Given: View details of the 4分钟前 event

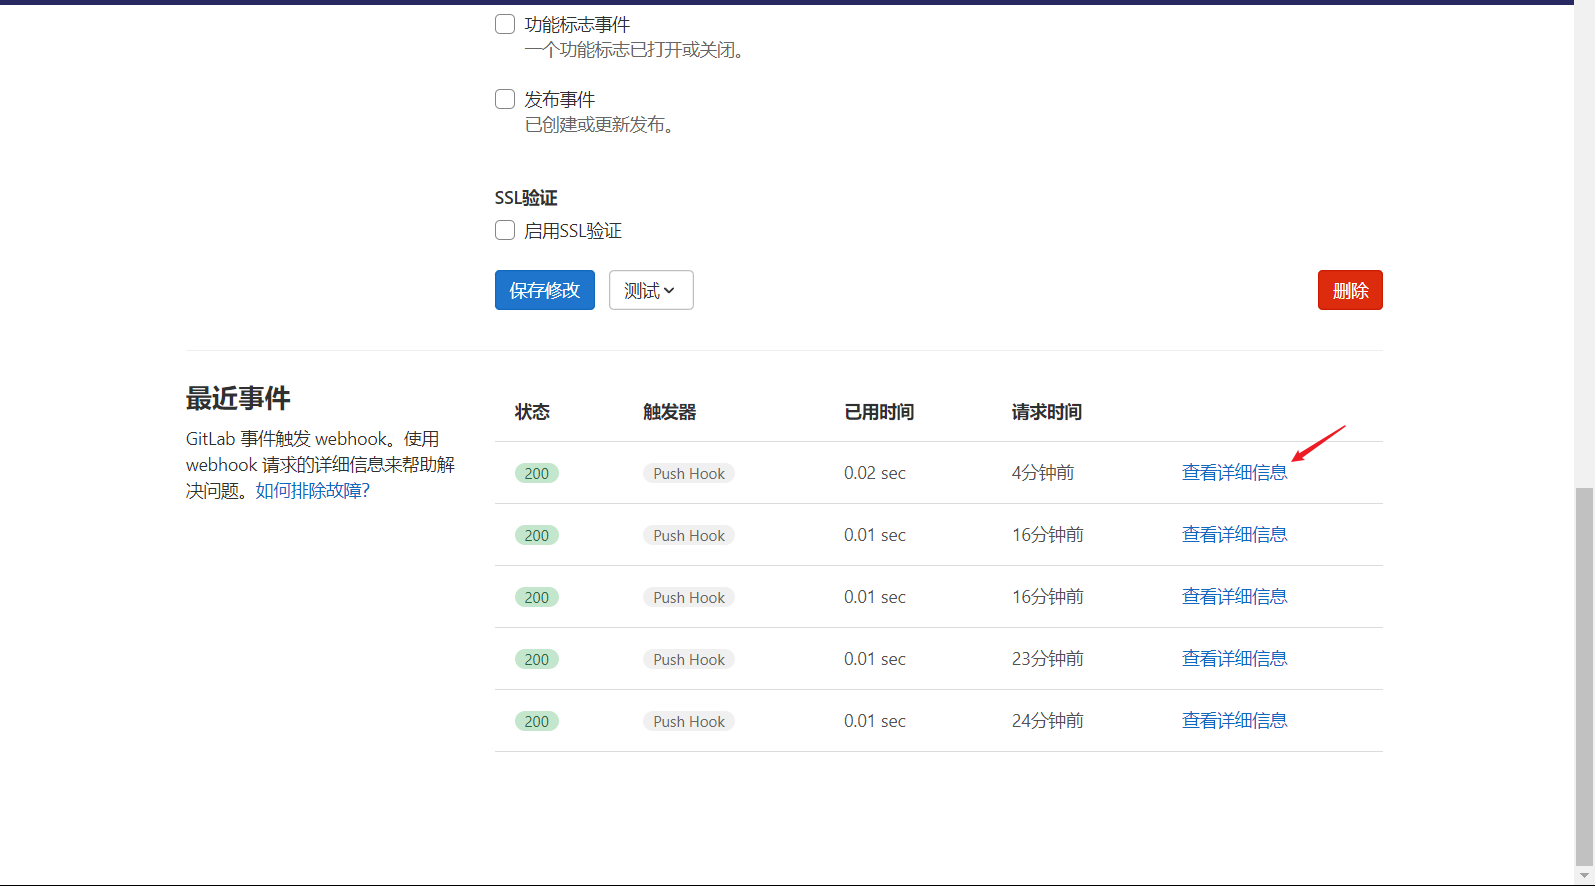Looking at the screenshot, I should click(x=1235, y=473).
